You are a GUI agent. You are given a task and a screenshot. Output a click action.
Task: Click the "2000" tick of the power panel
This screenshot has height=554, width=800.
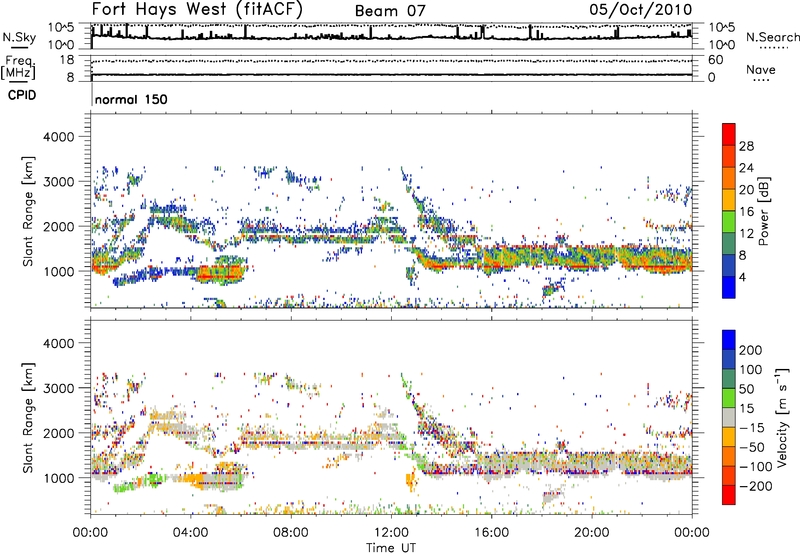click(x=58, y=226)
